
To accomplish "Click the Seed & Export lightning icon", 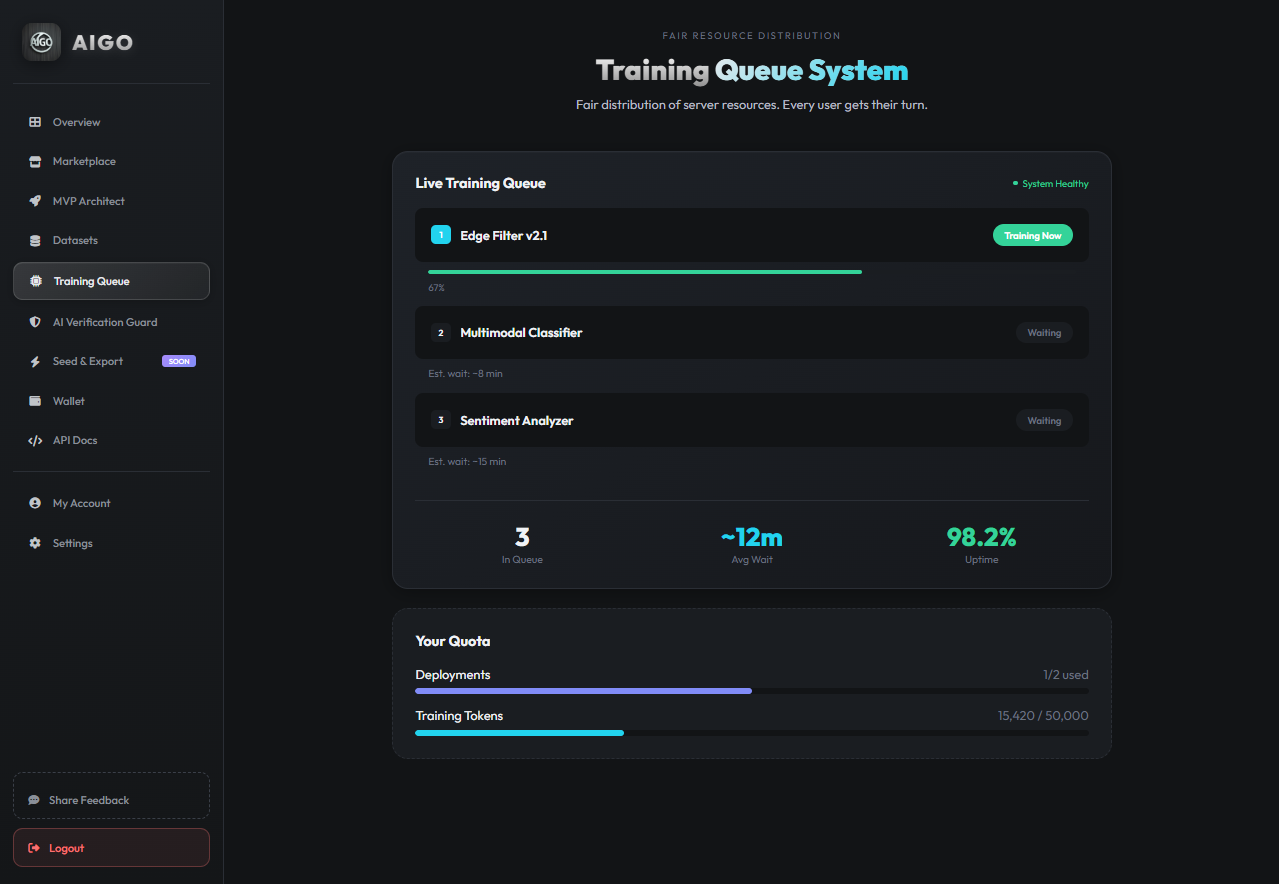I will tap(35, 361).
